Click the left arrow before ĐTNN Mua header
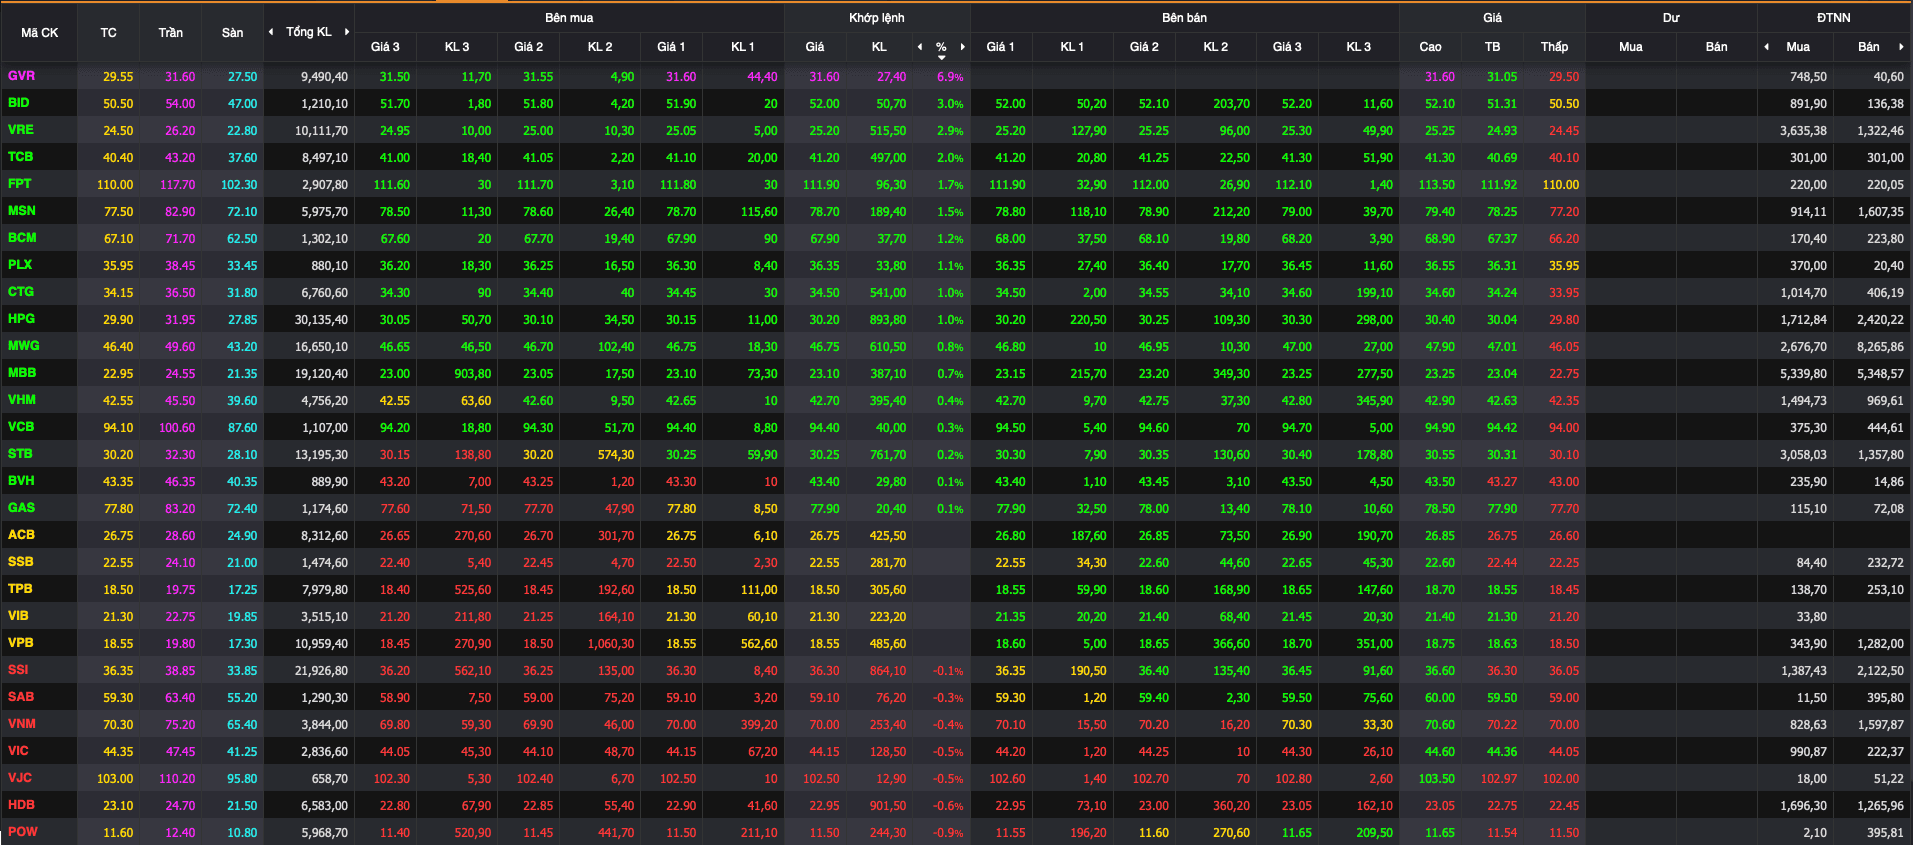The image size is (1913, 845). [1767, 47]
